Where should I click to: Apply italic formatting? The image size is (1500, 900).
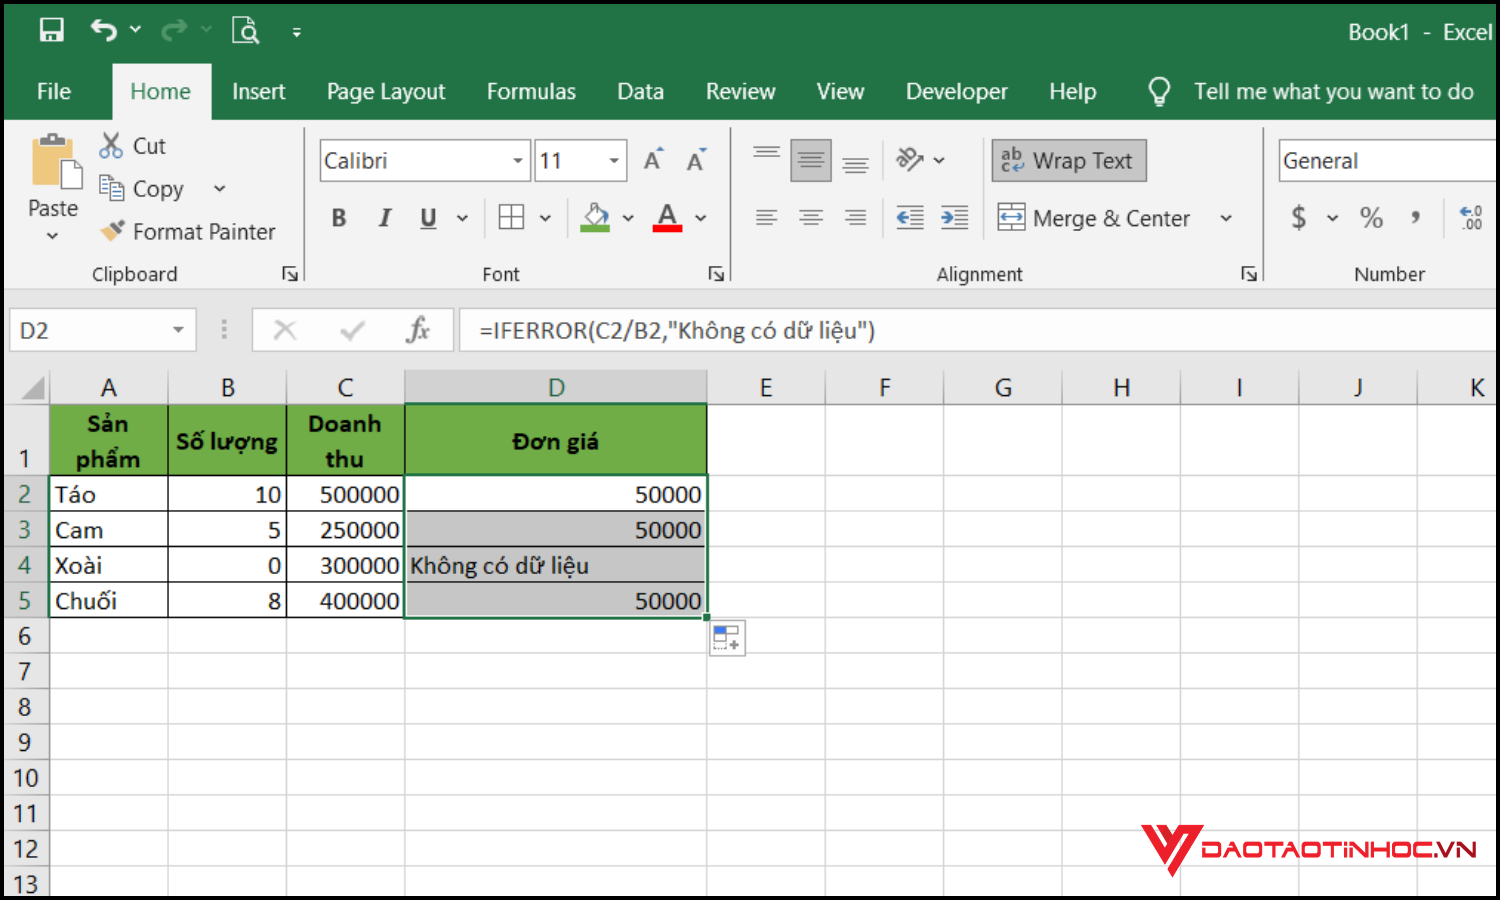click(x=384, y=217)
